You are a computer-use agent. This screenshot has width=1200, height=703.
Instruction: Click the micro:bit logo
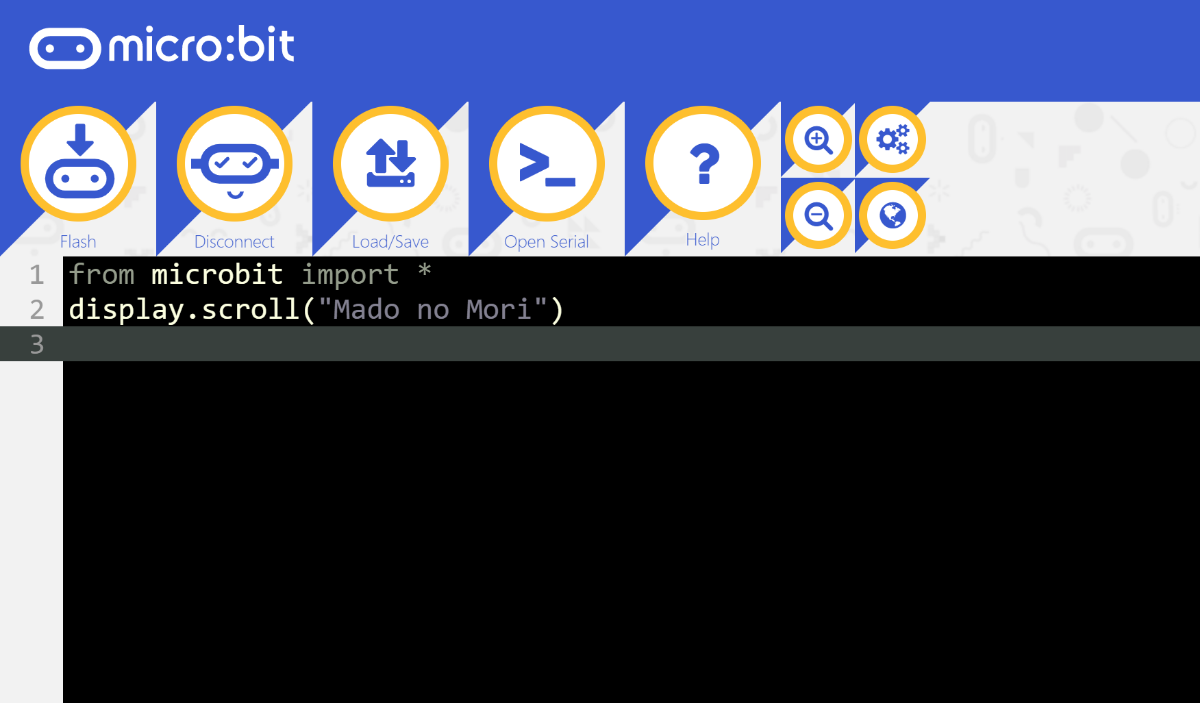coord(162,47)
